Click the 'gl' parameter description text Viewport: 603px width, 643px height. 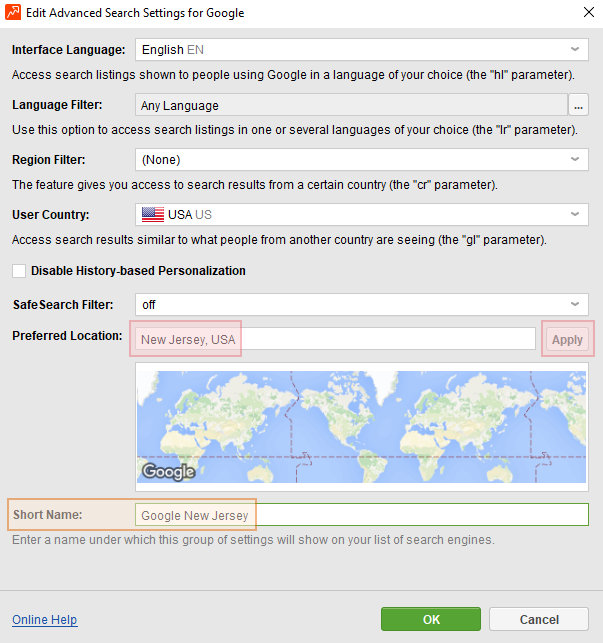coord(279,240)
